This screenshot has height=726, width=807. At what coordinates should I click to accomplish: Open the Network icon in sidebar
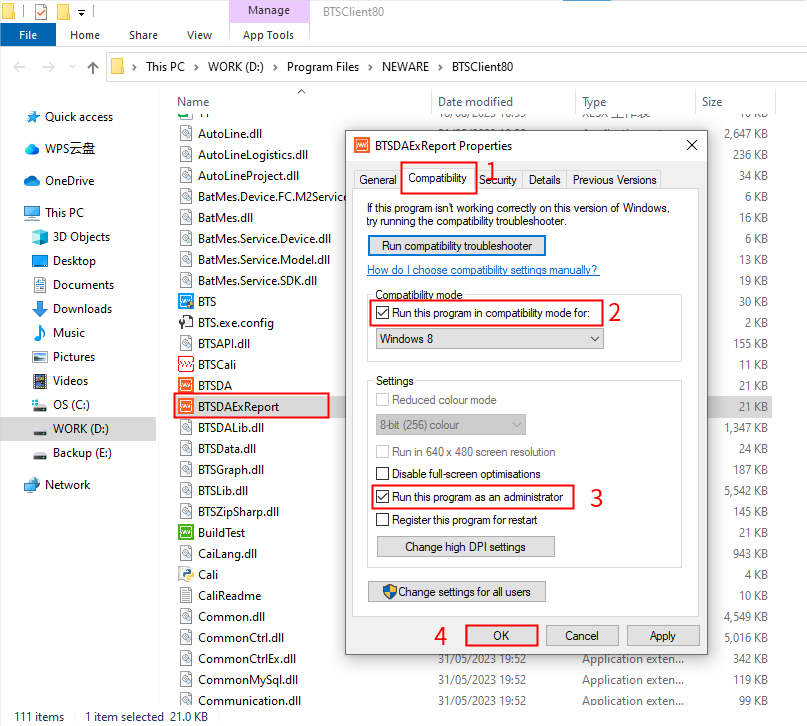click(32, 485)
